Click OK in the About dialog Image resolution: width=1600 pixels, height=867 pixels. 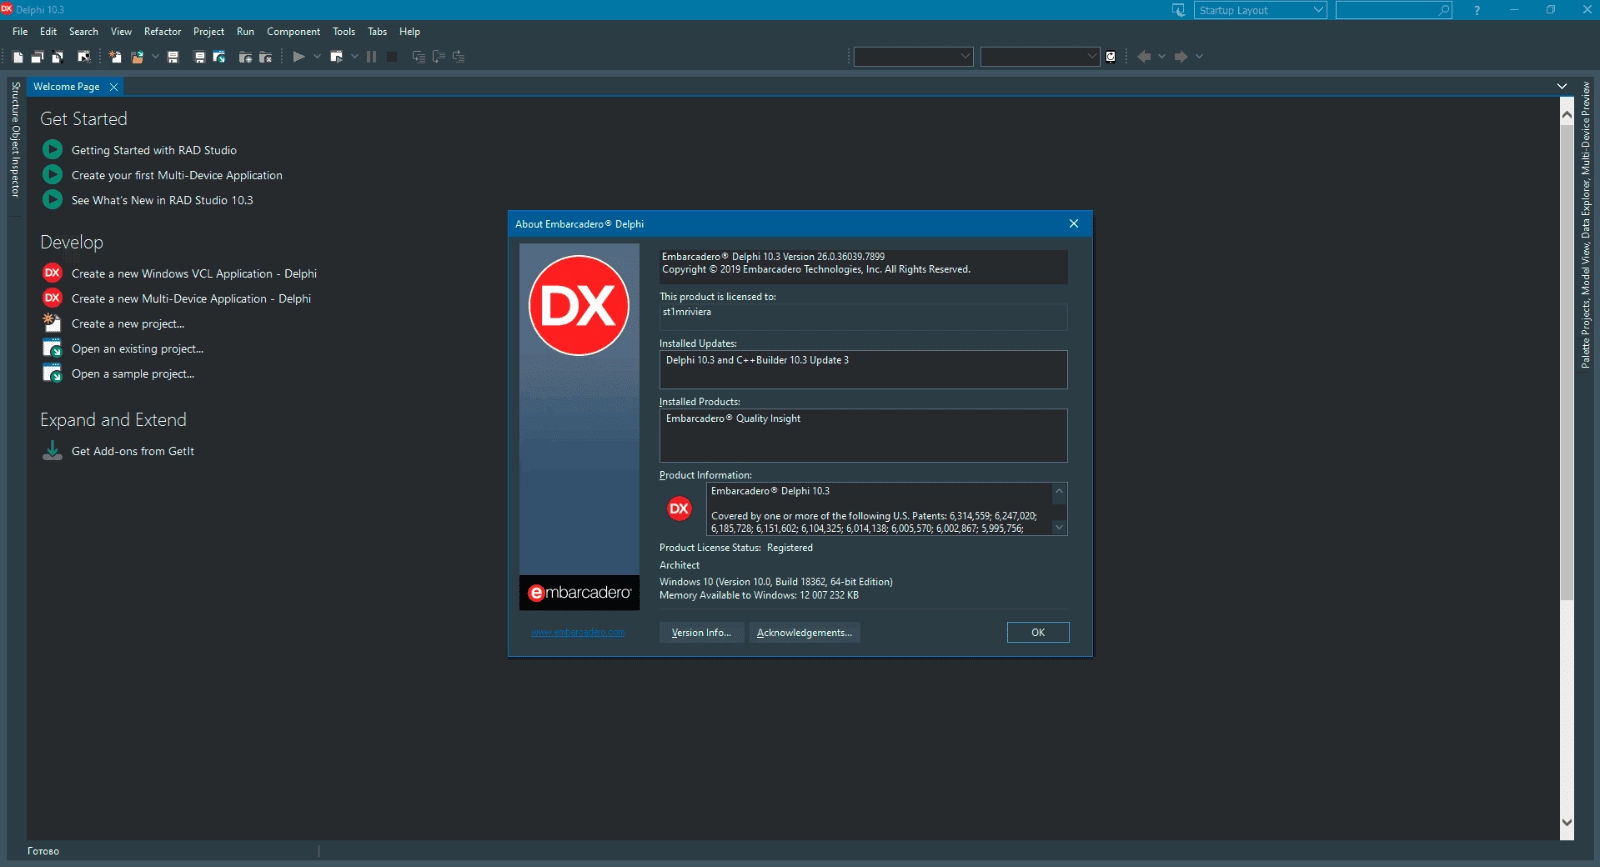(x=1038, y=632)
